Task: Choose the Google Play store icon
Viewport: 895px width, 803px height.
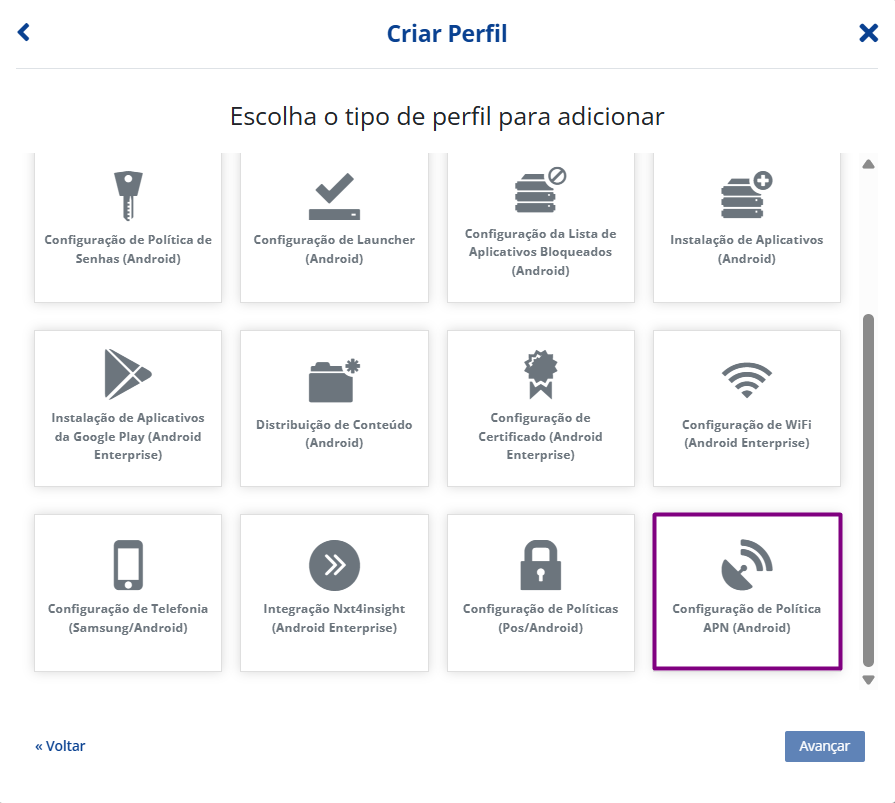Action: [127, 375]
